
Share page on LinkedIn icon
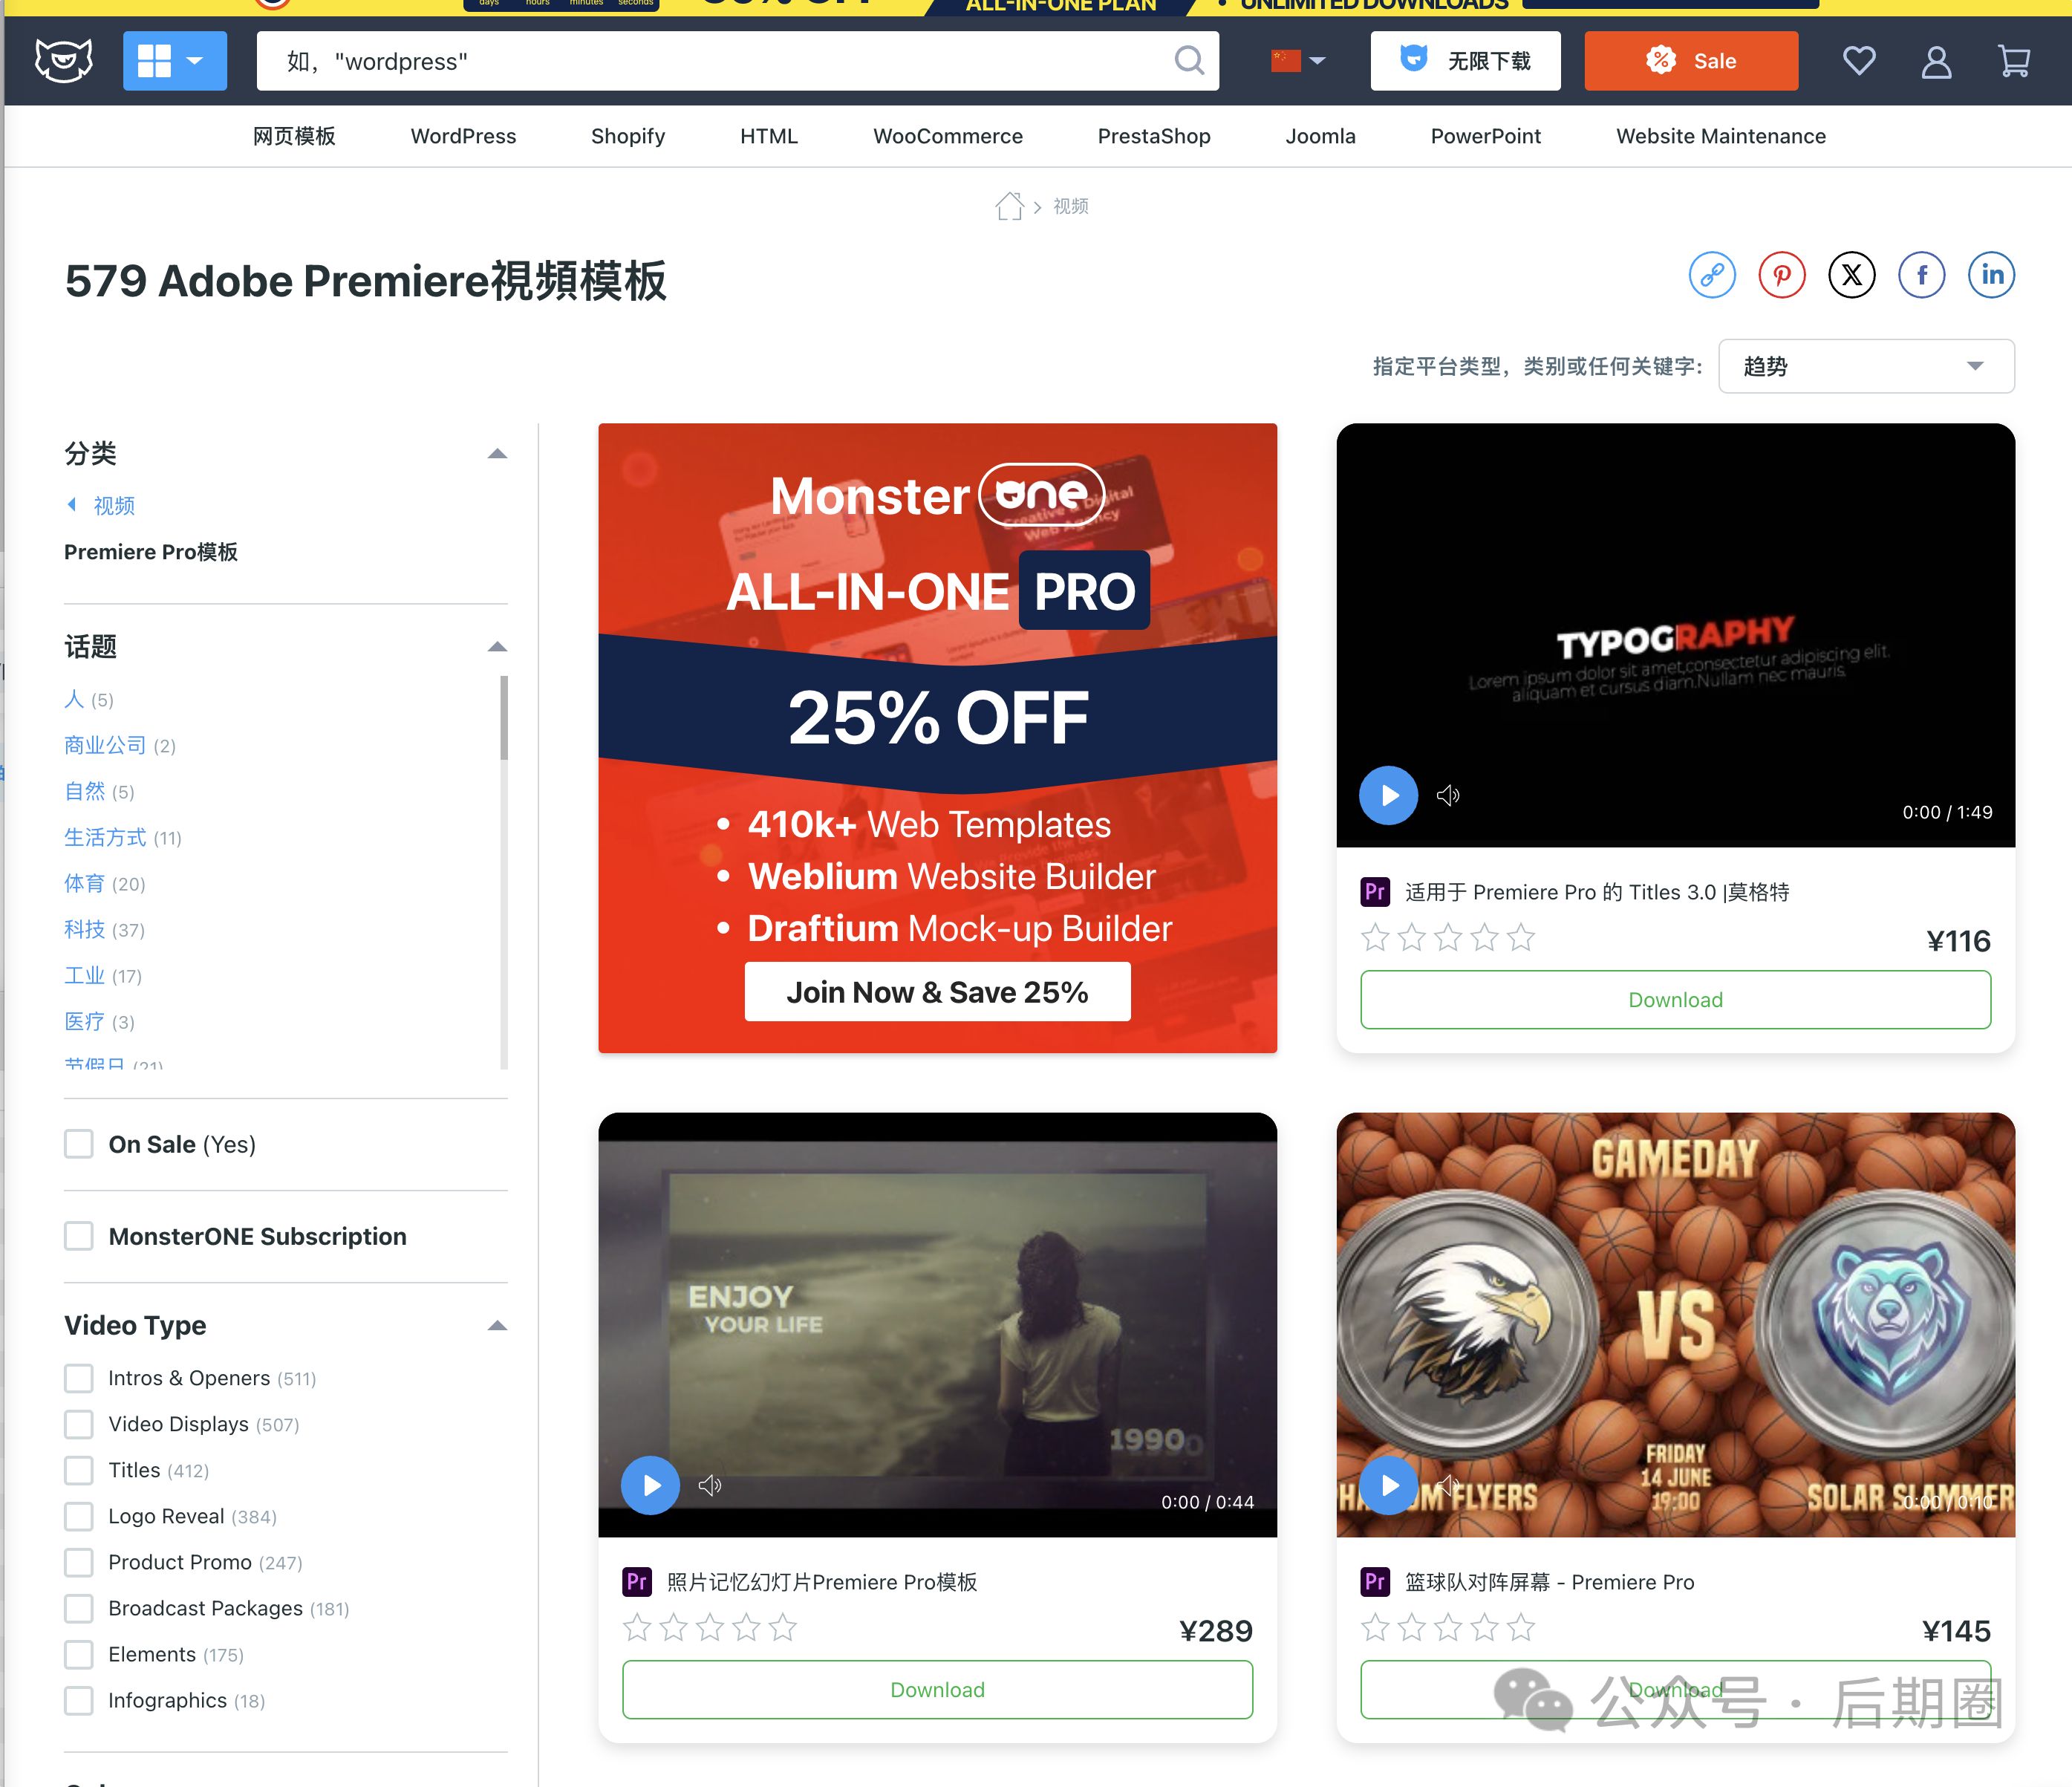coord(1991,275)
